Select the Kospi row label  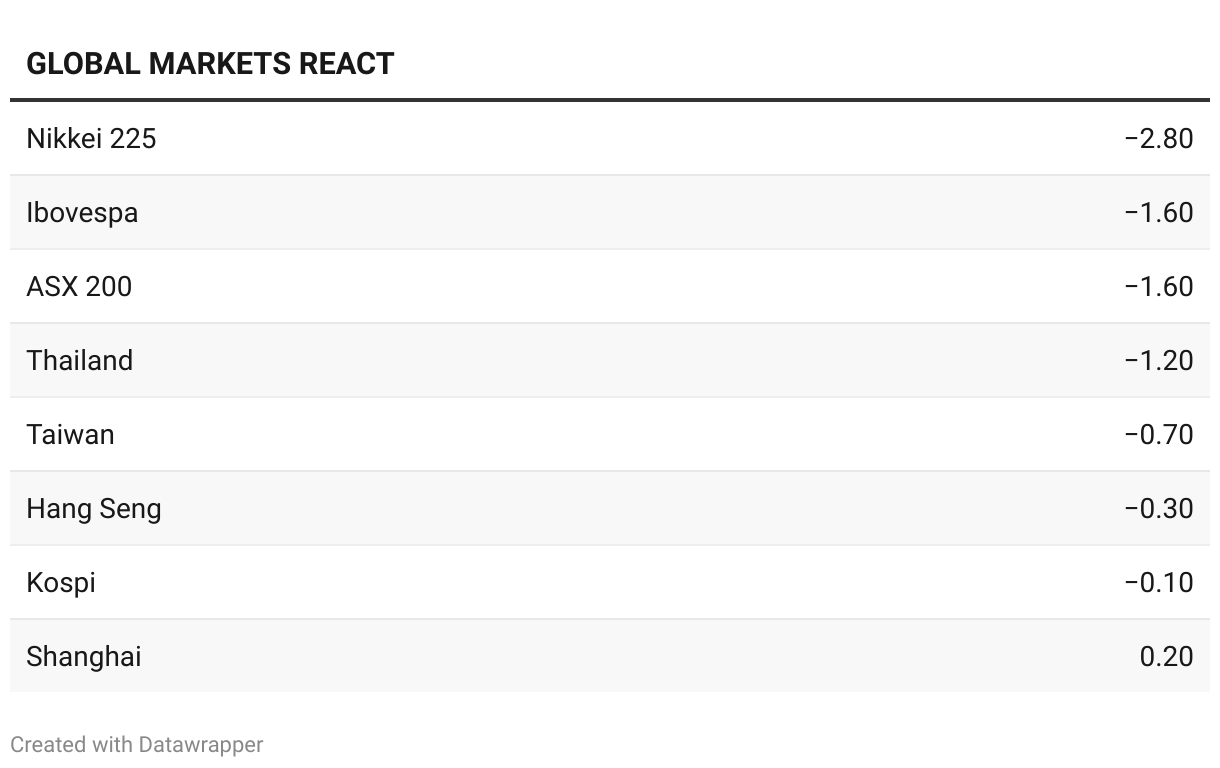pyautogui.click(x=61, y=582)
